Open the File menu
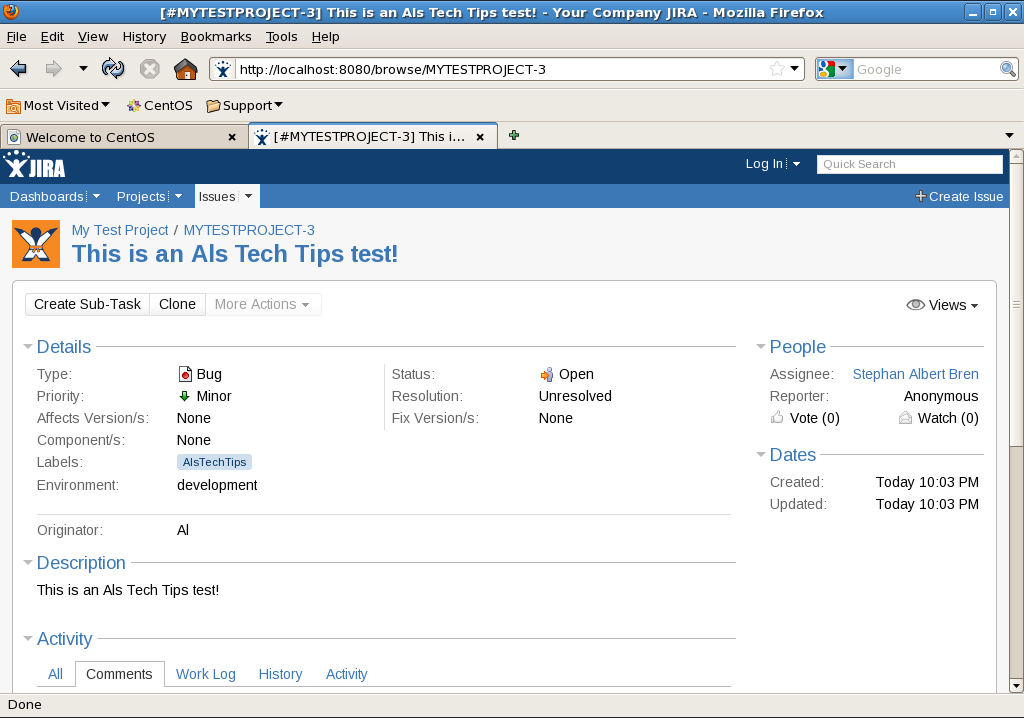 click(16, 37)
